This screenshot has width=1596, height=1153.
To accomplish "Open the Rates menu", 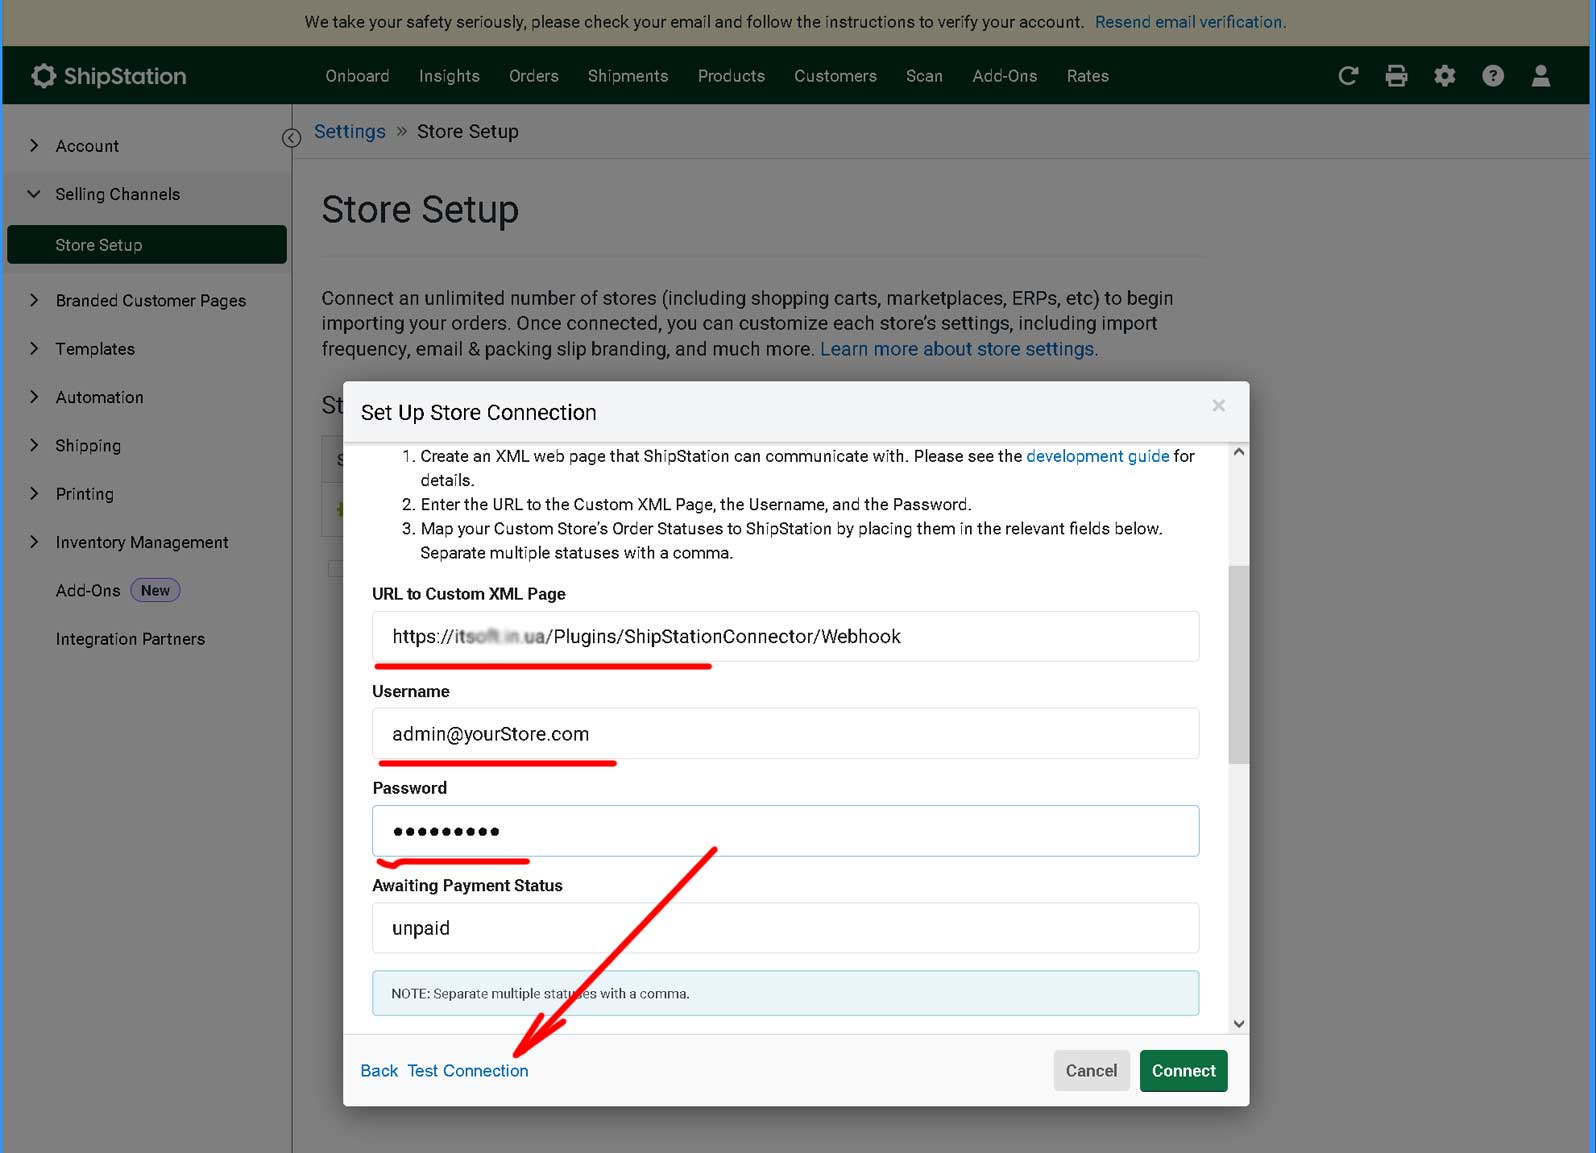I will pos(1088,76).
